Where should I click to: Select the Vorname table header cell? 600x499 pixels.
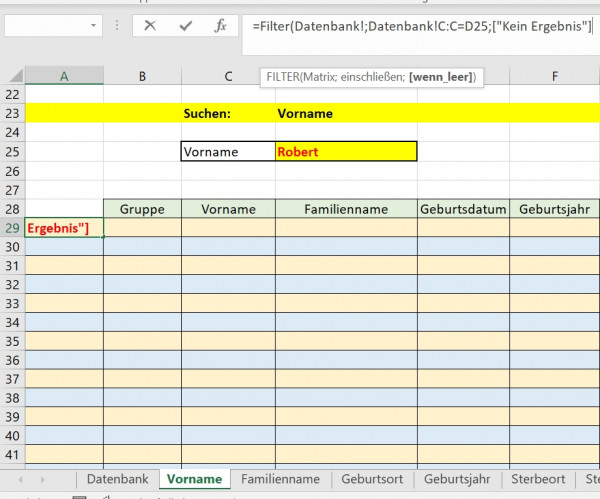[x=228, y=209]
